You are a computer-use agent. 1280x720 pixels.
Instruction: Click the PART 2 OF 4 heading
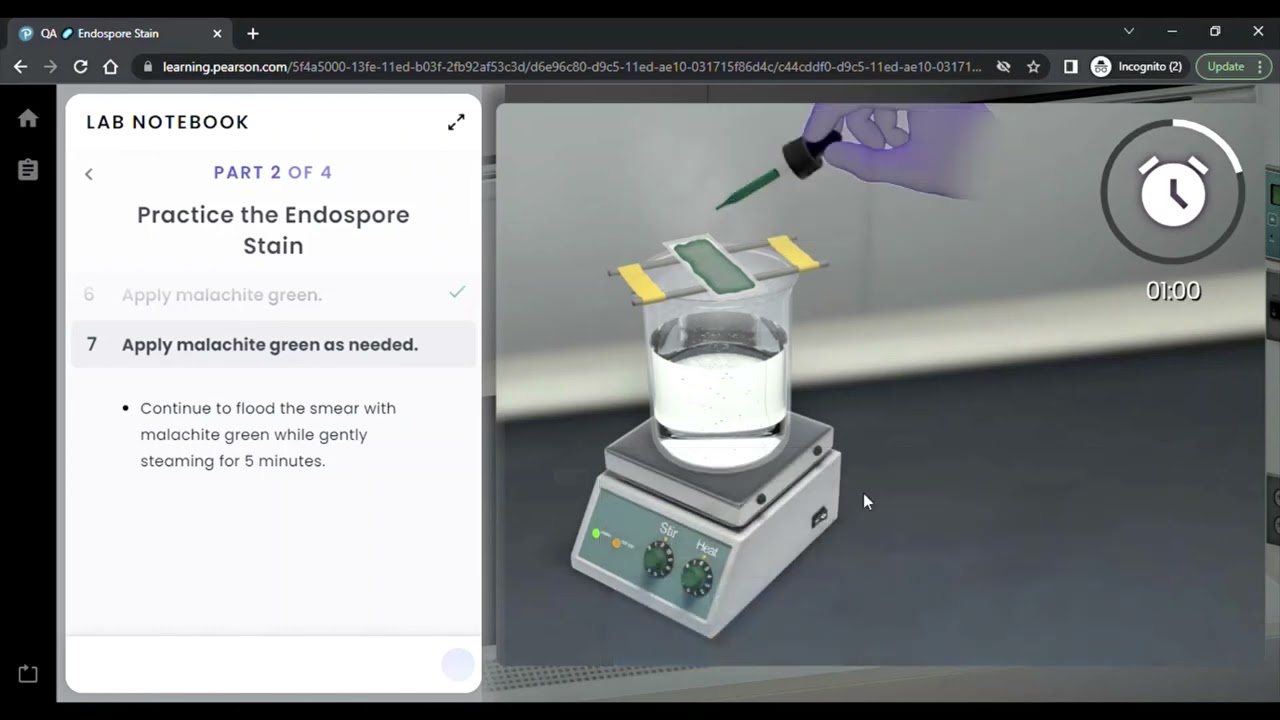273,172
